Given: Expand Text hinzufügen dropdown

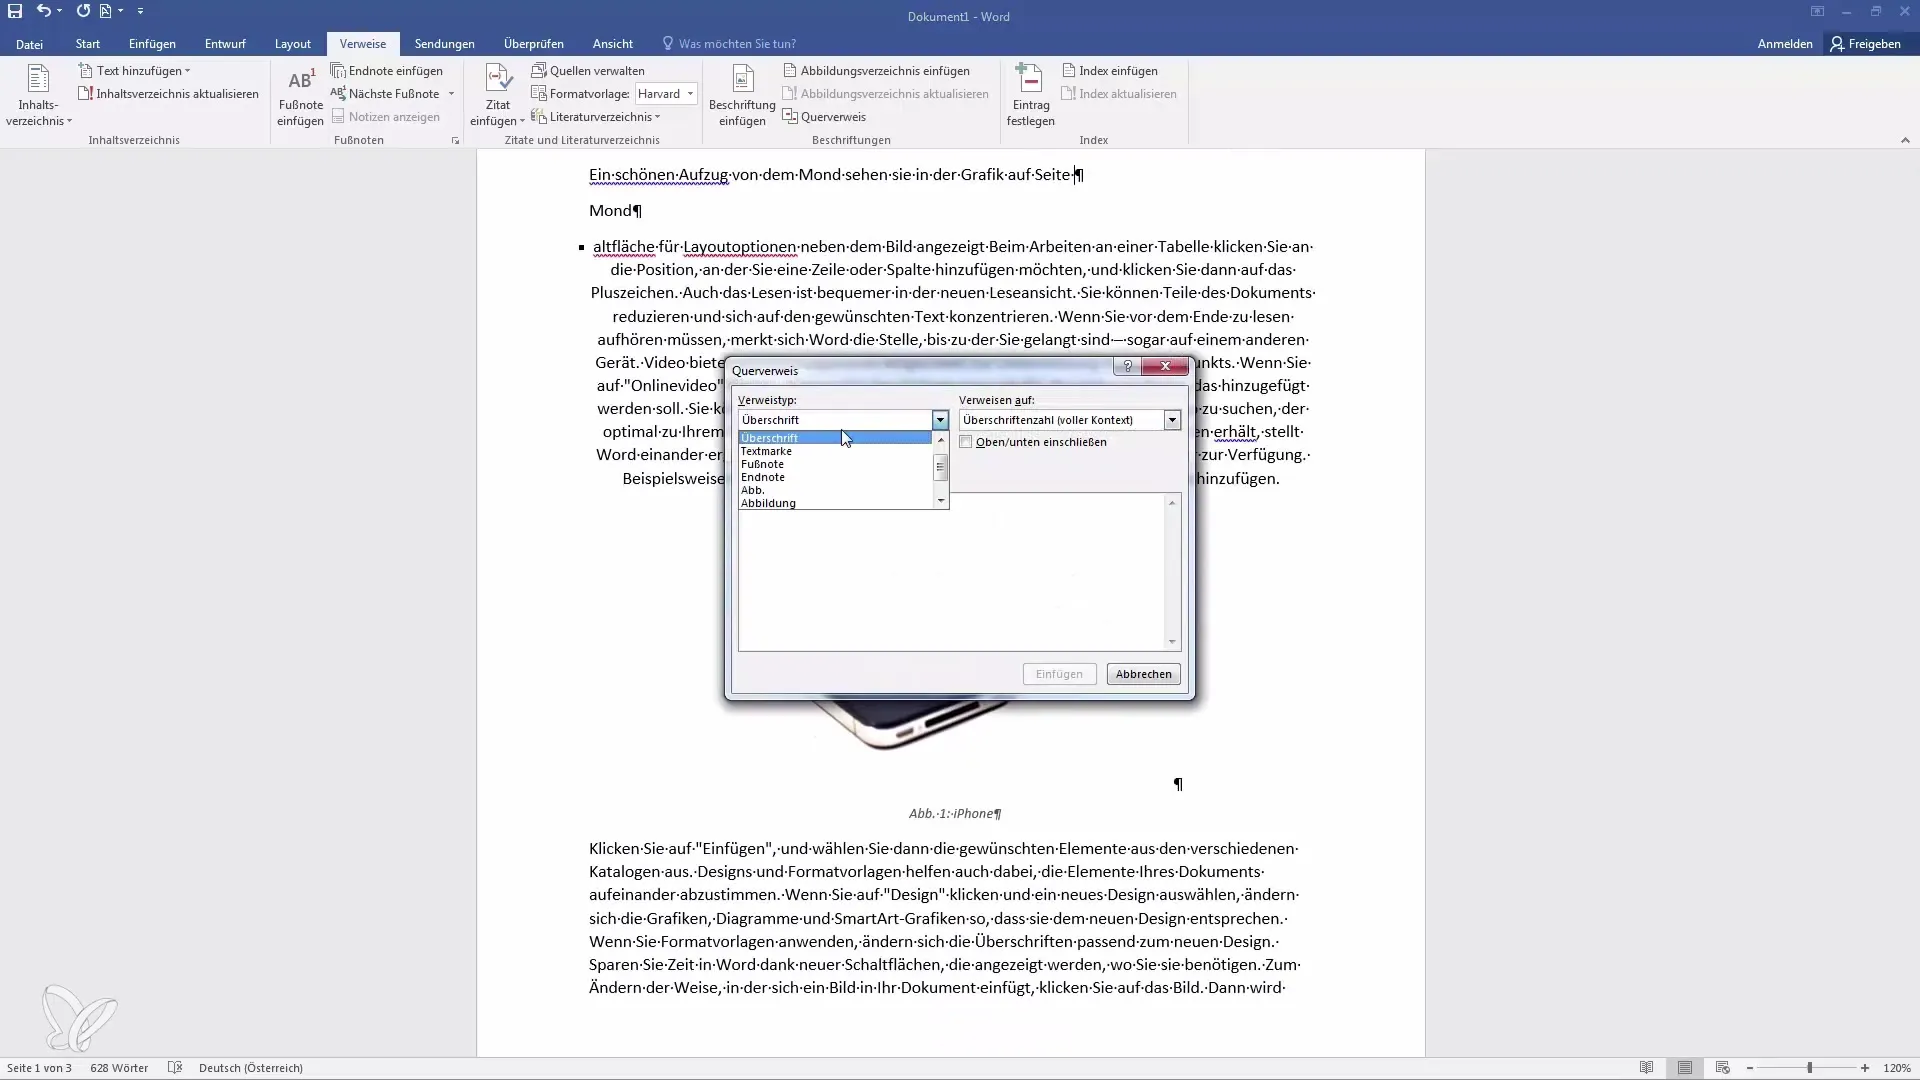Looking at the screenshot, I should [x=187, y=71].
